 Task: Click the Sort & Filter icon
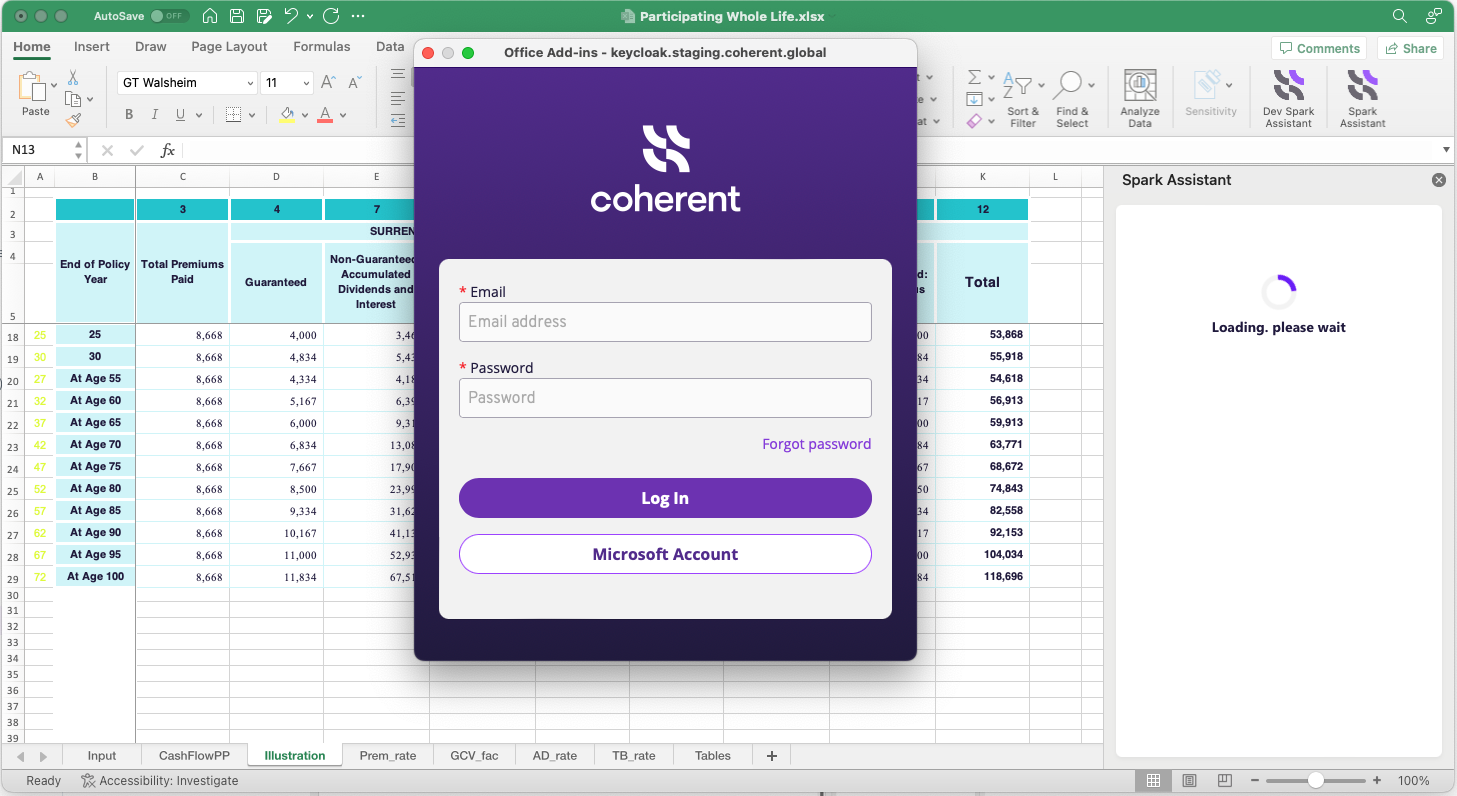coord(1022,97)
